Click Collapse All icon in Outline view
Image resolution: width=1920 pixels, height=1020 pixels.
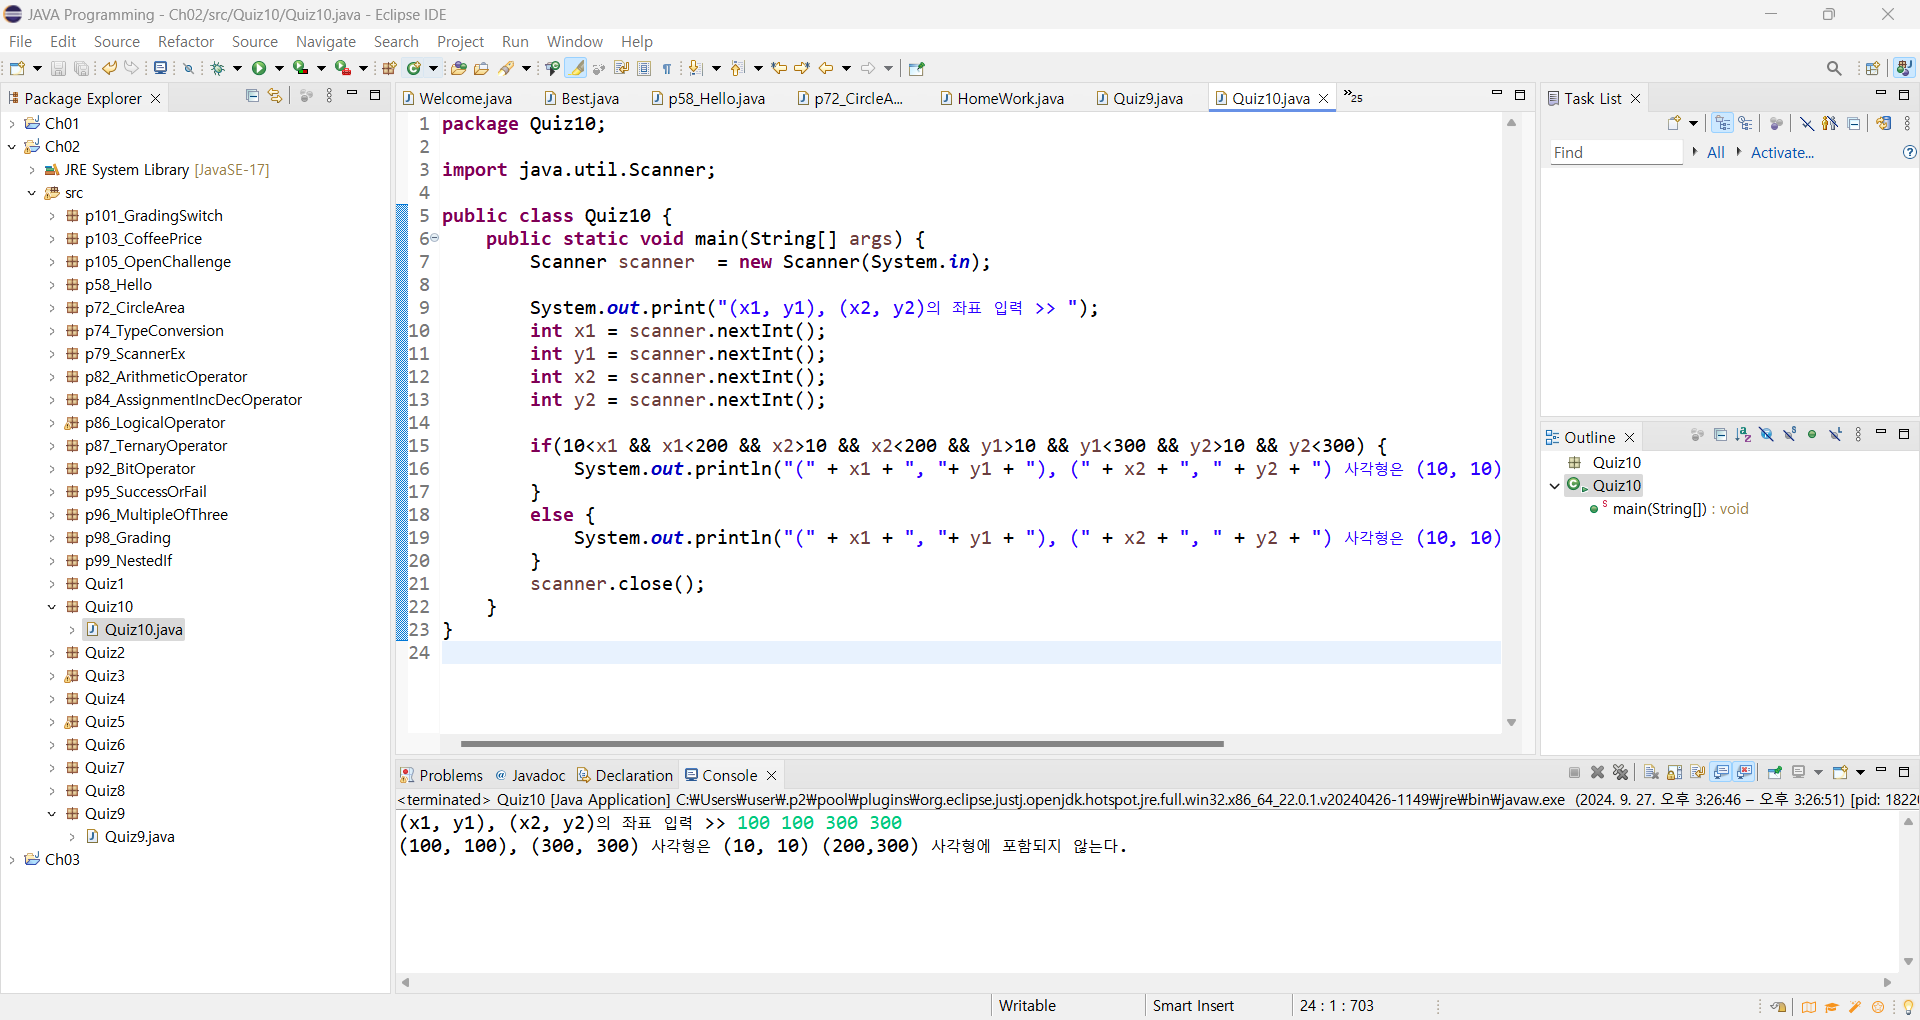[x=1720, y=435]
